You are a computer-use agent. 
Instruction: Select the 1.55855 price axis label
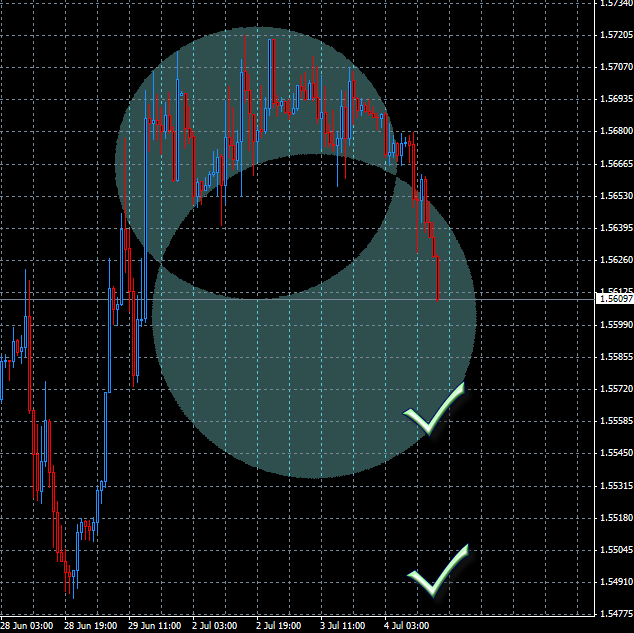pyautogui.click(x=616, y=357)
